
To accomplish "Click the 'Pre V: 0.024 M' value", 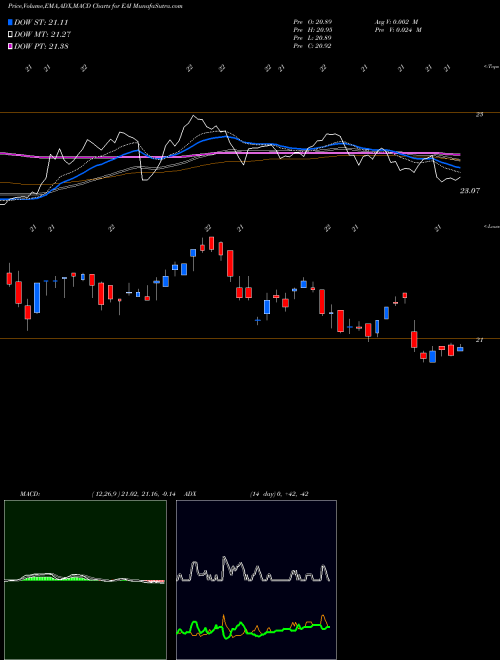I will coord(397,30).
